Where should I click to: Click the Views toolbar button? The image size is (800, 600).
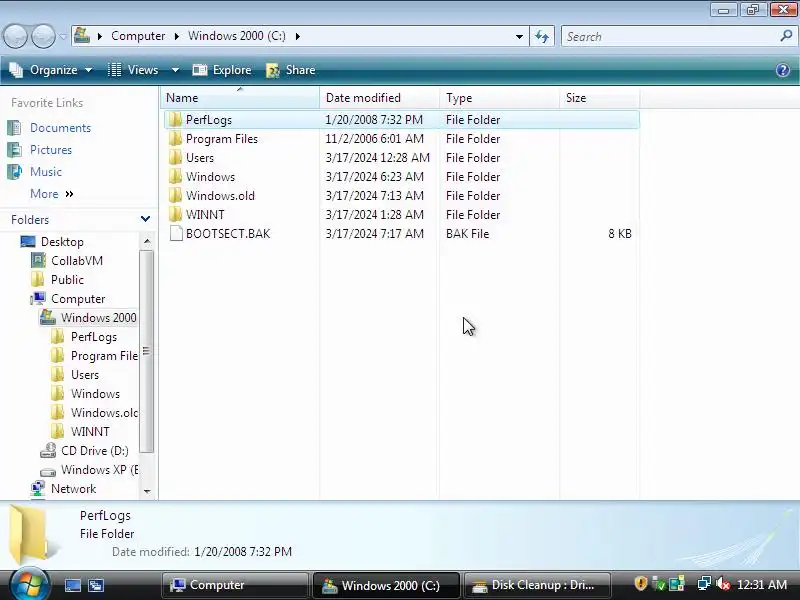point(134,70)
